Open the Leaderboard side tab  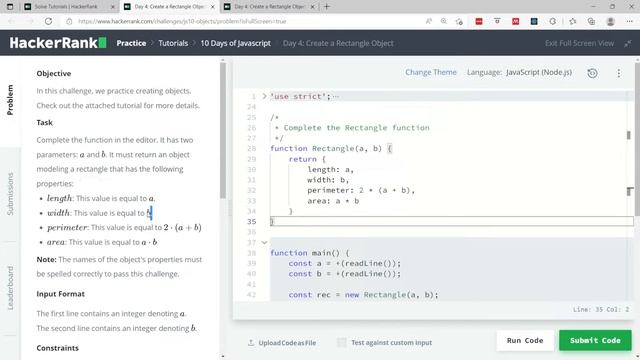(10, 288)
